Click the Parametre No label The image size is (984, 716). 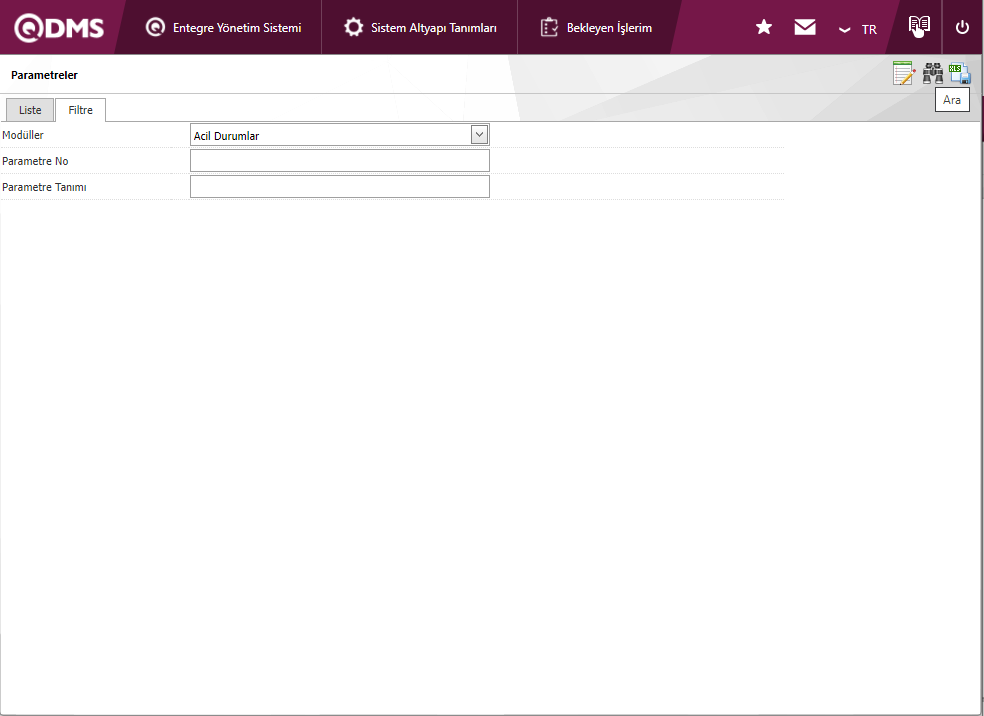click(x=35, y=161)
